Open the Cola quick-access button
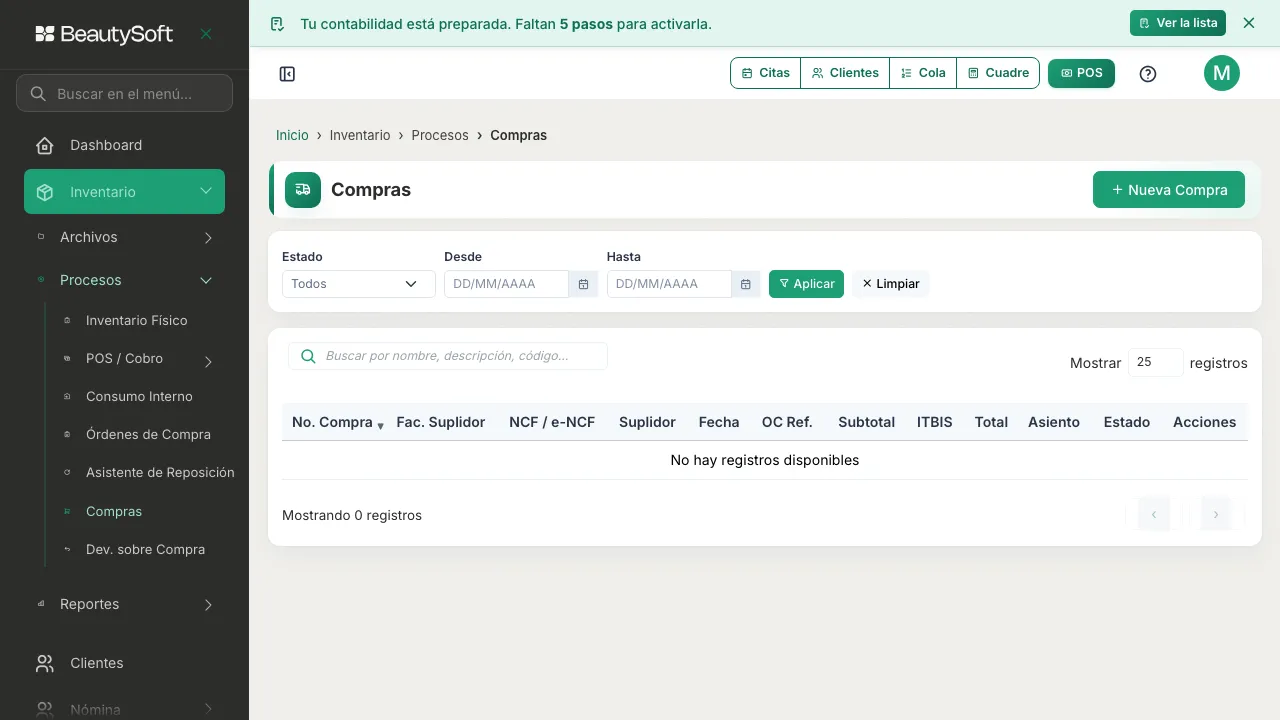The image size is (1280, 720). point(923,73)
